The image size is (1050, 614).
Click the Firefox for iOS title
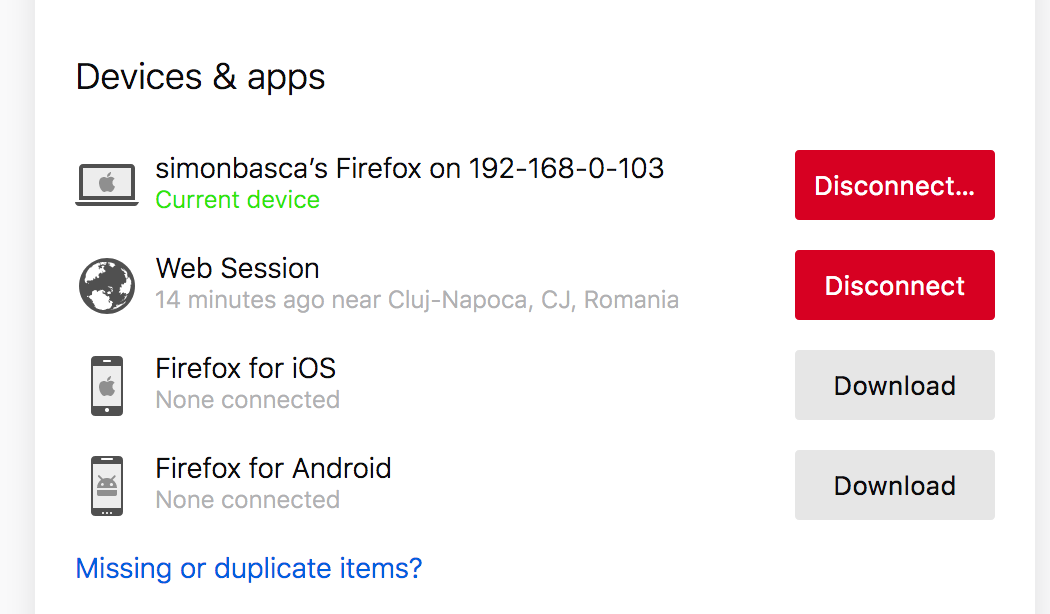coord(246,368)
